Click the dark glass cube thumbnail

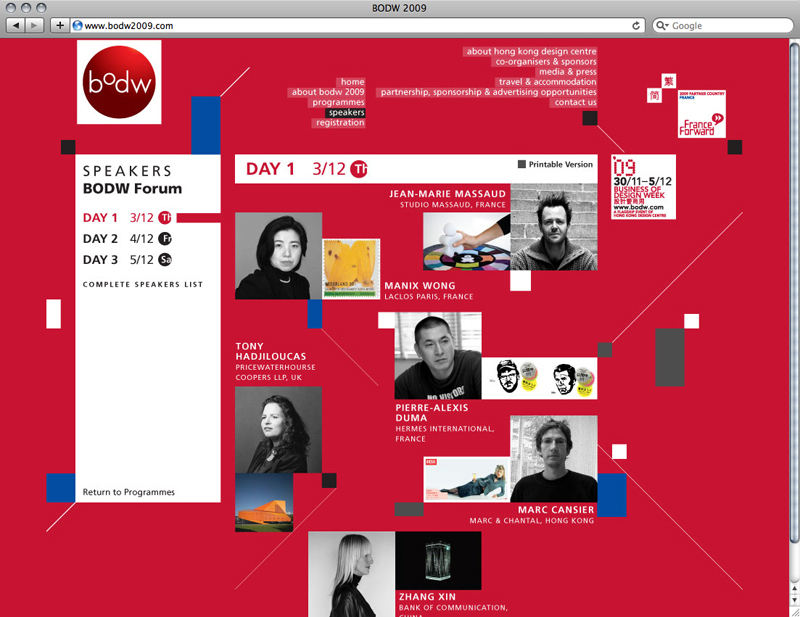[438, 560]
